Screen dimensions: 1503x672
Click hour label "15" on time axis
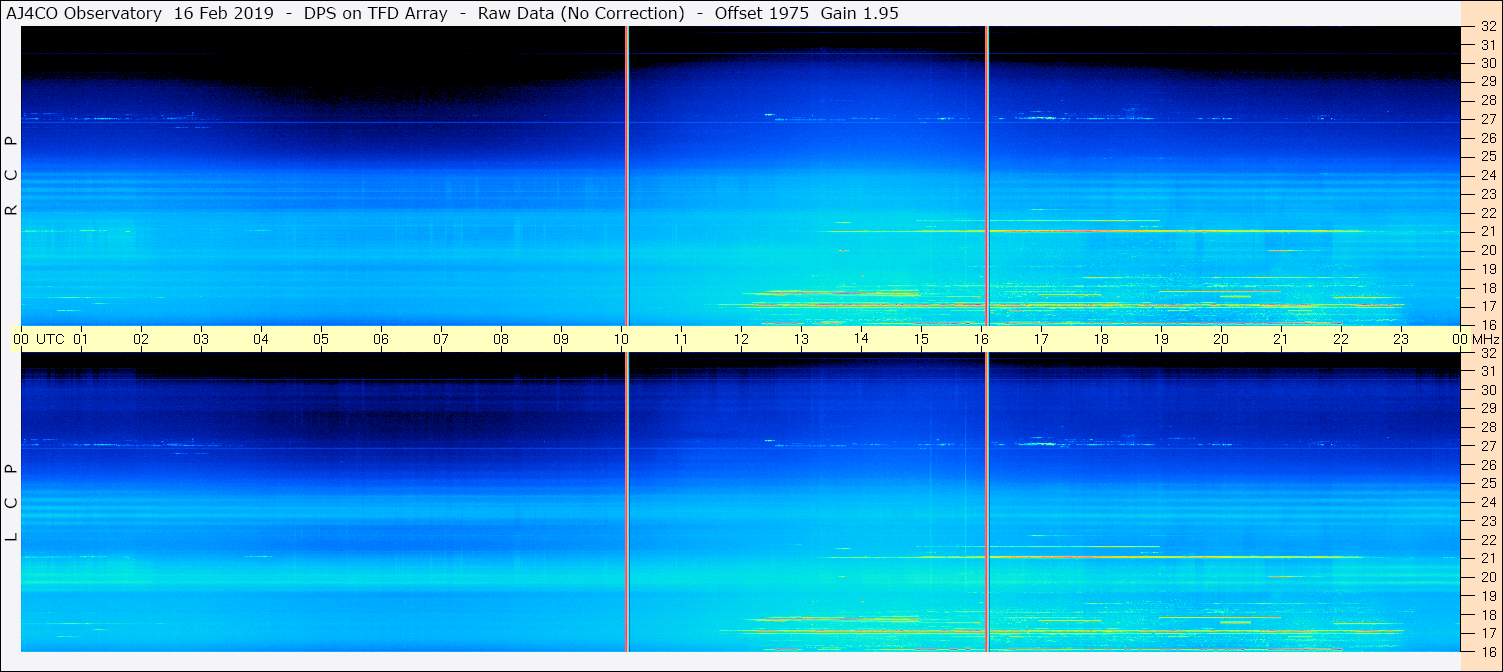point(921,339)
